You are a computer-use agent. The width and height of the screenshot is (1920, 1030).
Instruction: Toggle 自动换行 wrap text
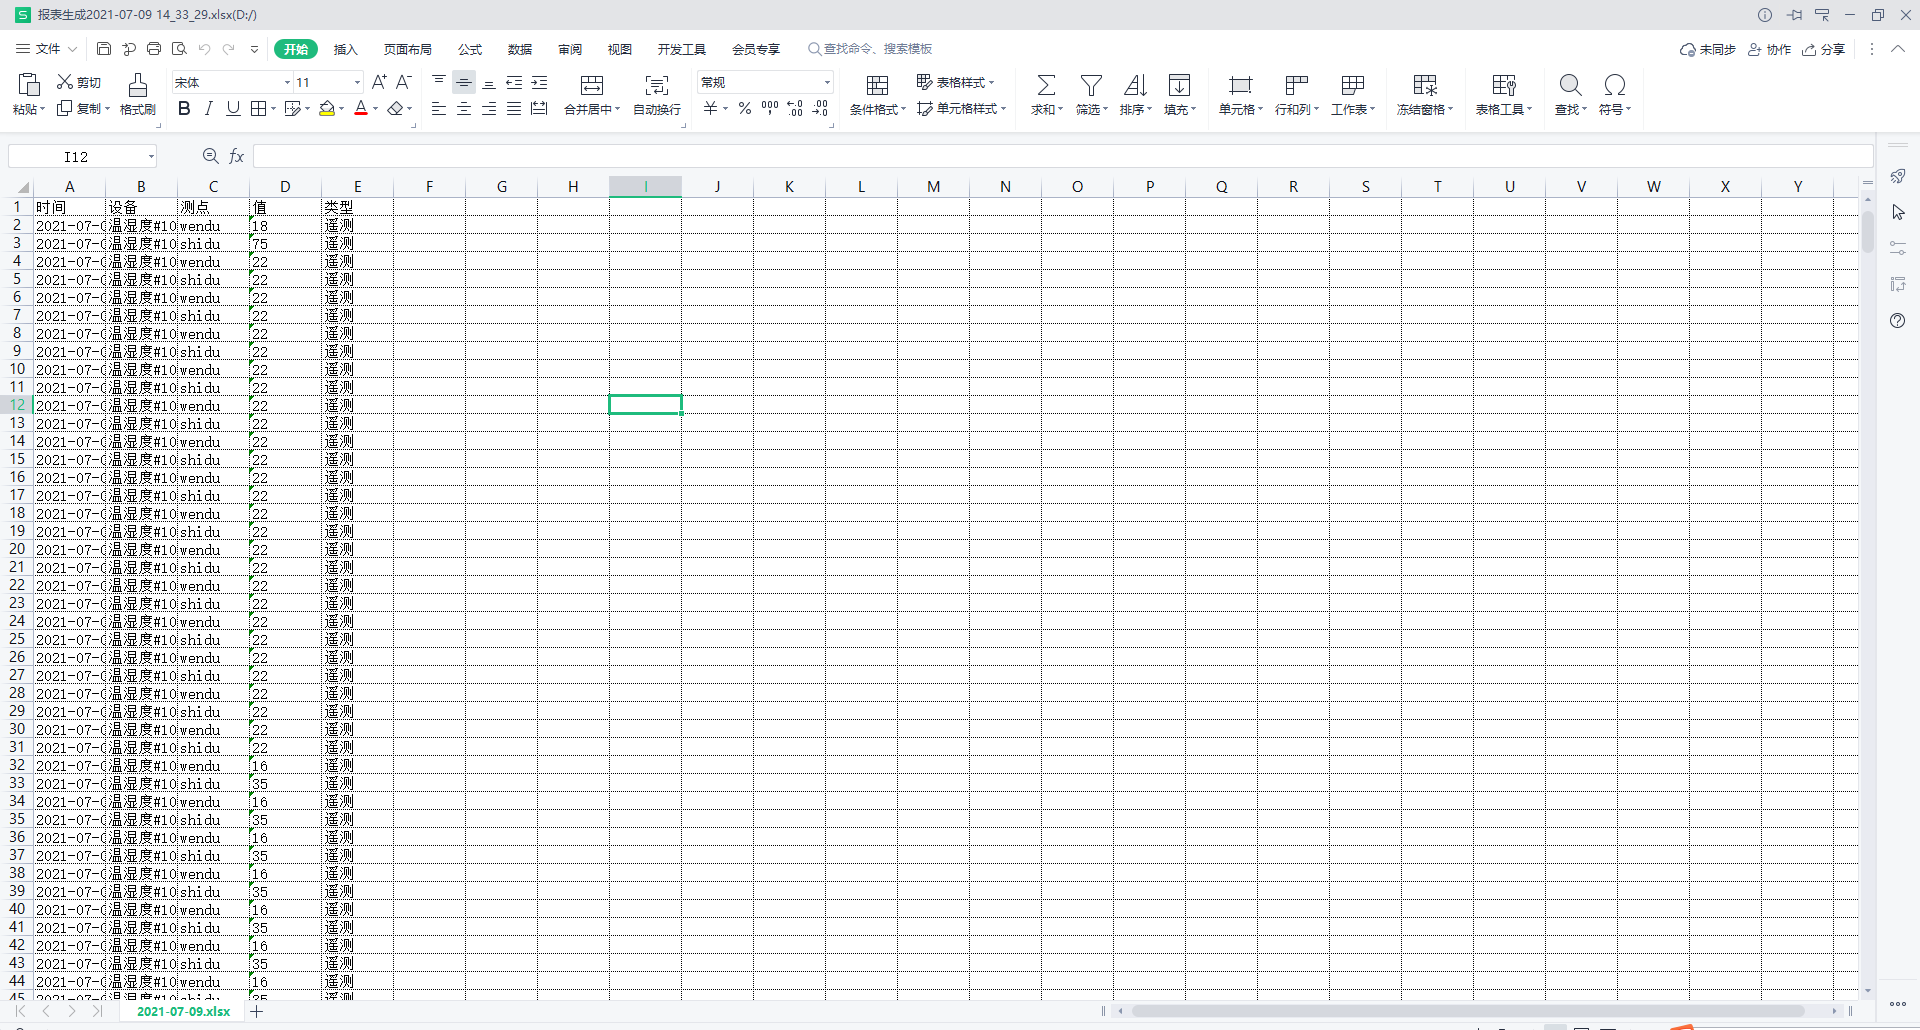[657, 95]
